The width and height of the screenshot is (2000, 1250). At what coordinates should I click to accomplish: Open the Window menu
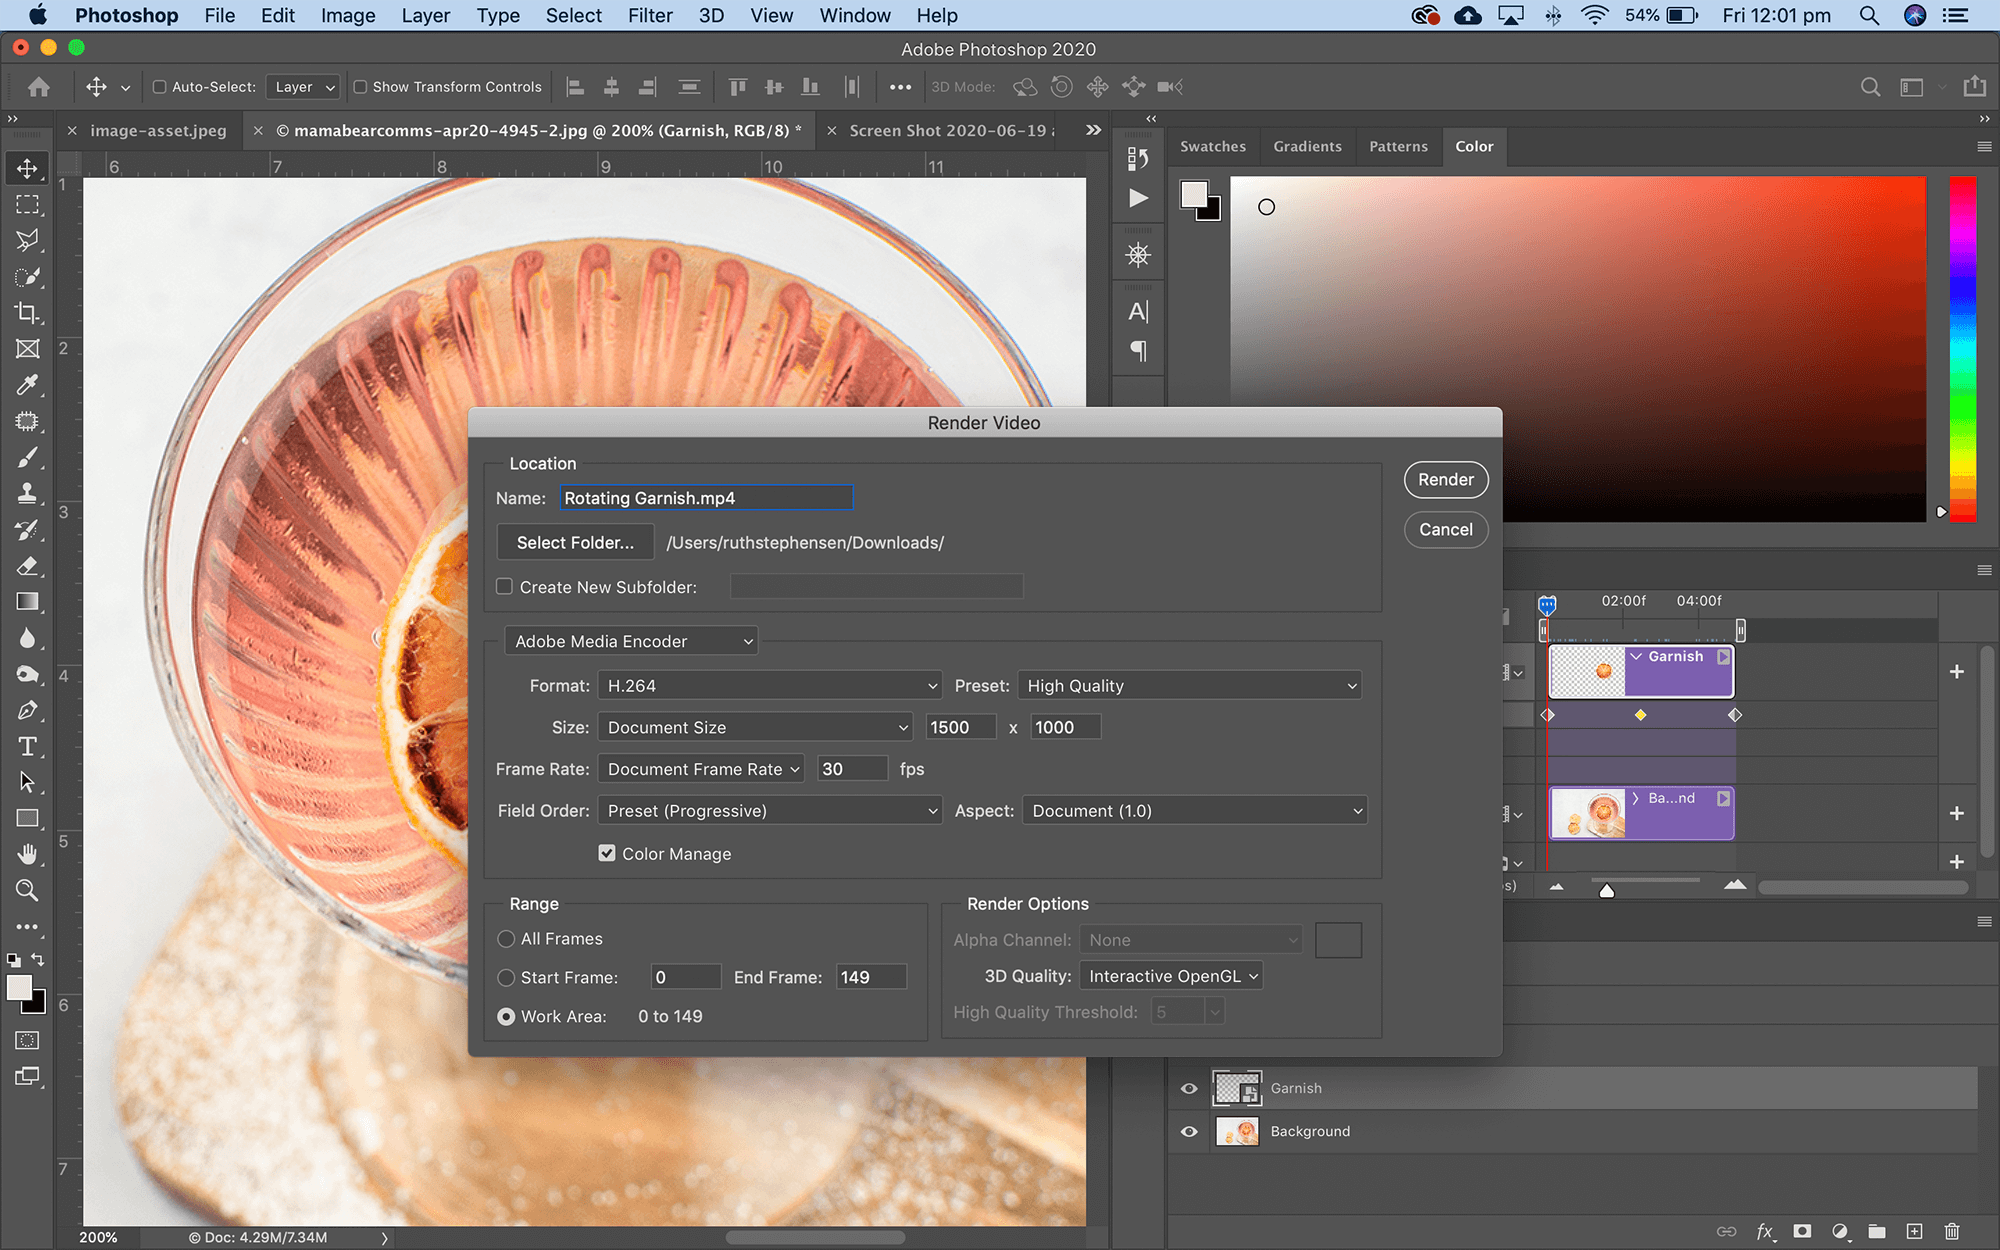click(x=855, y=15)
